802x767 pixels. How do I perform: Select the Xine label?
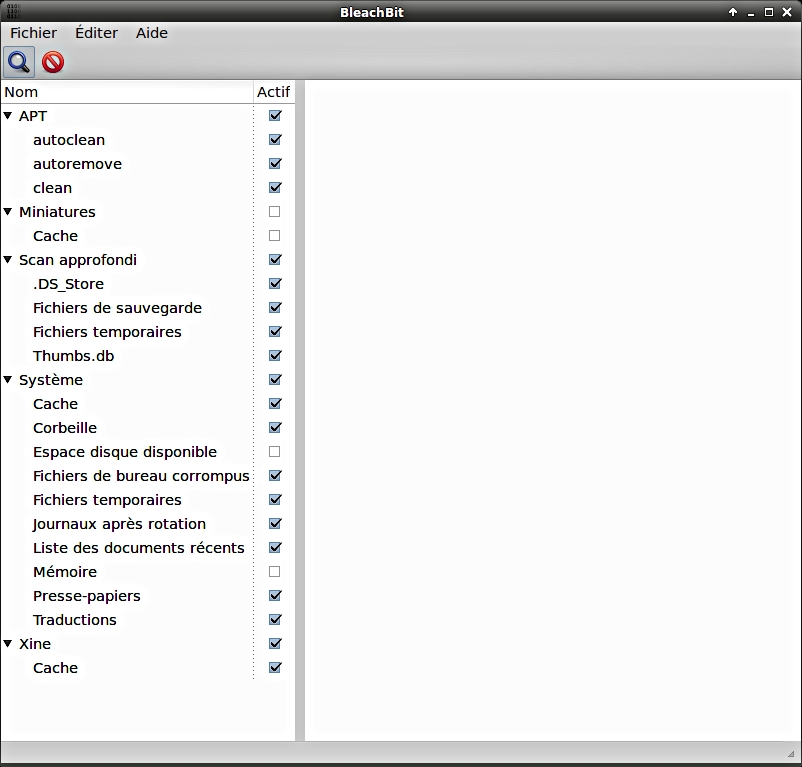click(x=35, y=644)
